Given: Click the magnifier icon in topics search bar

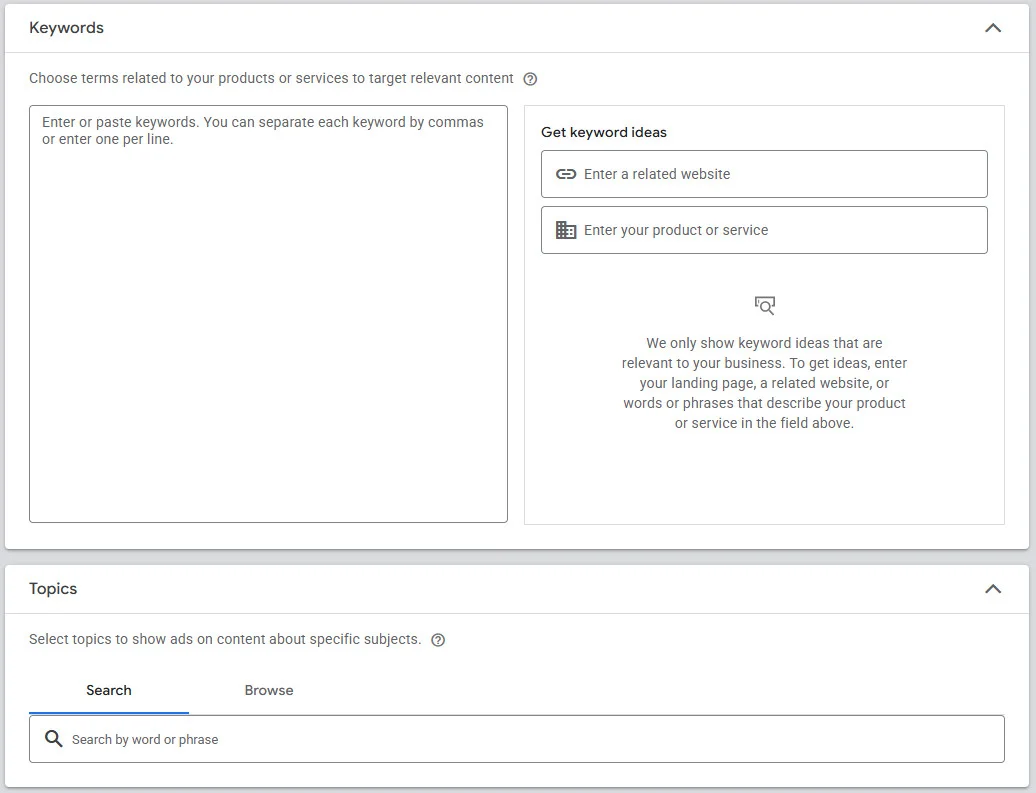Looking at the screenshot, I should pyautogui.click(x=54, y=738).
